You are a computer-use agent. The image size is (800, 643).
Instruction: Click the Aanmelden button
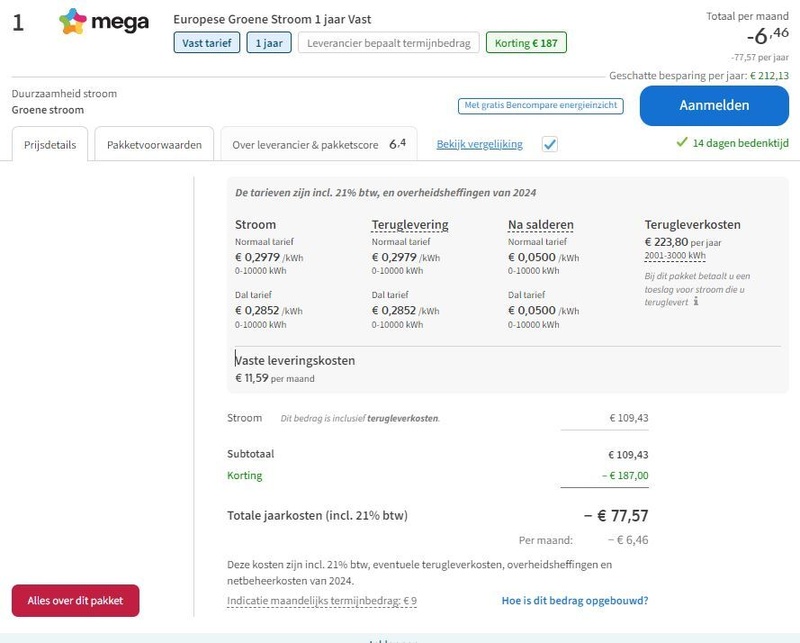(x=714, y=106)
